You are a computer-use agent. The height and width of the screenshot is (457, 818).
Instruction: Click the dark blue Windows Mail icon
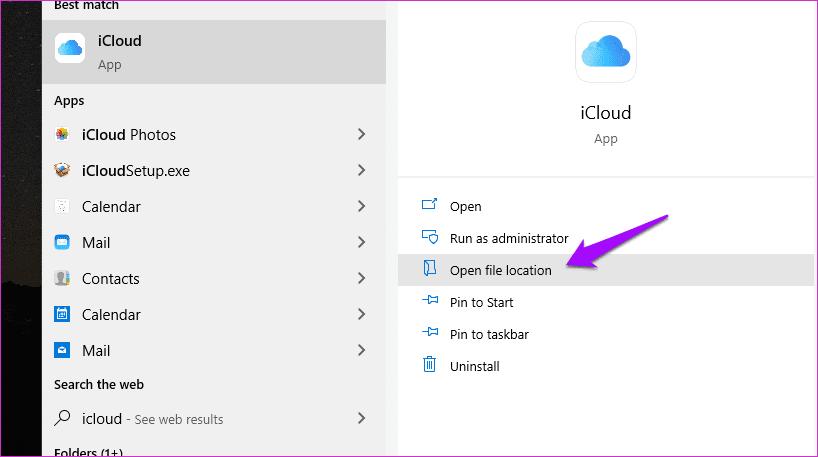tap(62, 350)
